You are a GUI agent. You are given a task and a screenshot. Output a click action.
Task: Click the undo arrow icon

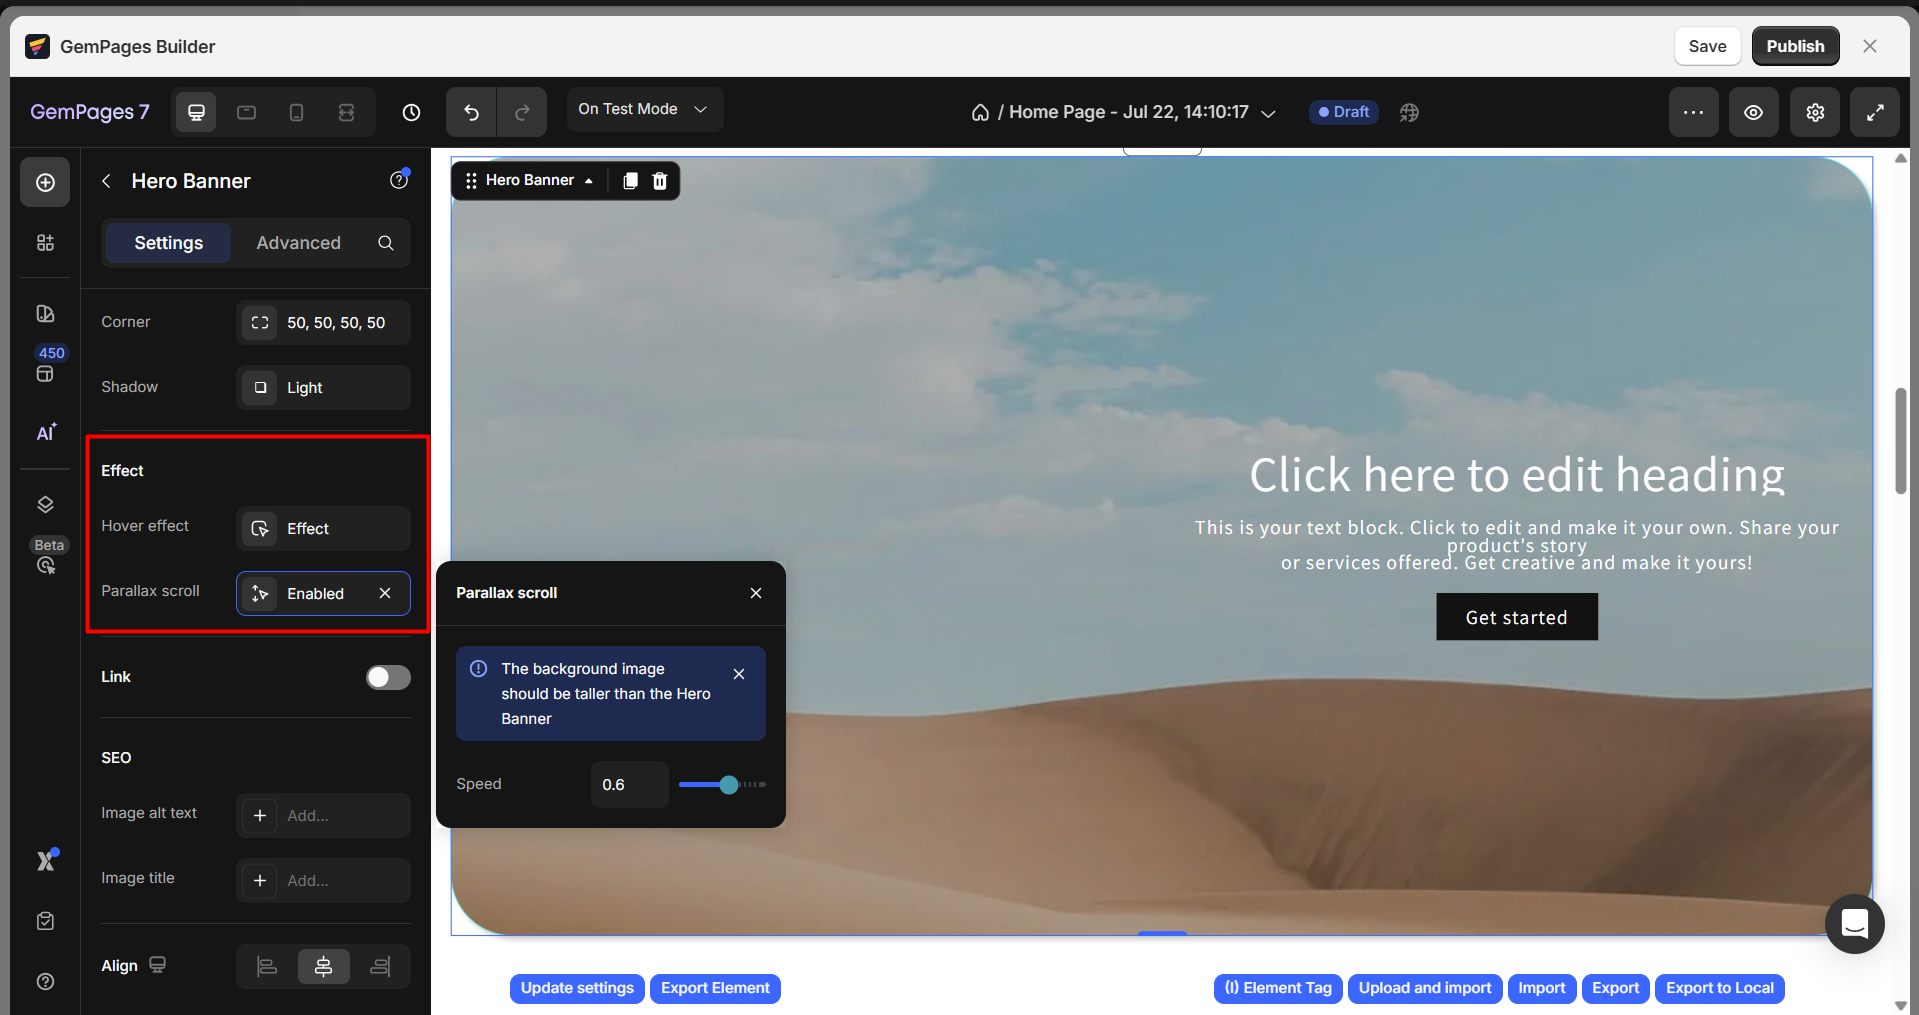pyautogui.click(x=471, y=112)
